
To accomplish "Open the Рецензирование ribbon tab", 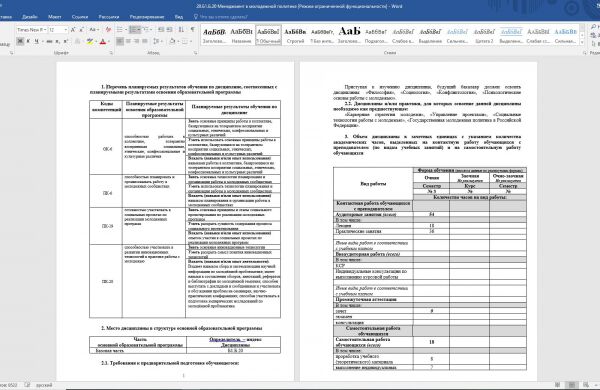I will [x=147, y=17].
